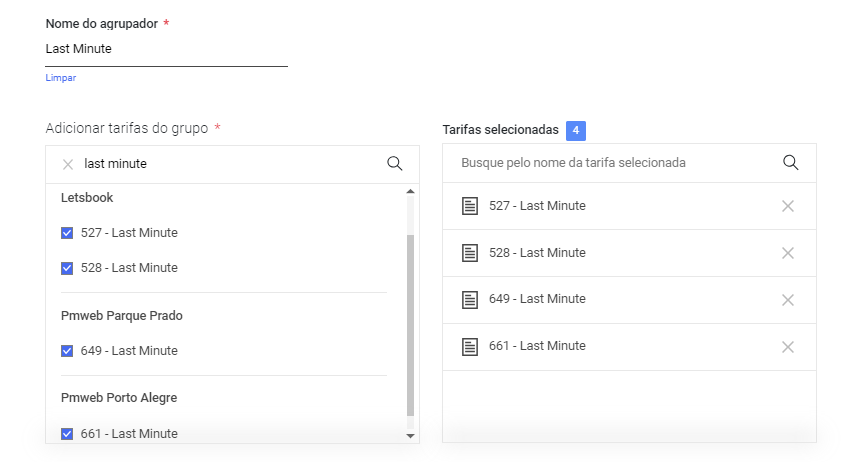
Task: Click the Limpar link under the name field
Action: (60, 78)
